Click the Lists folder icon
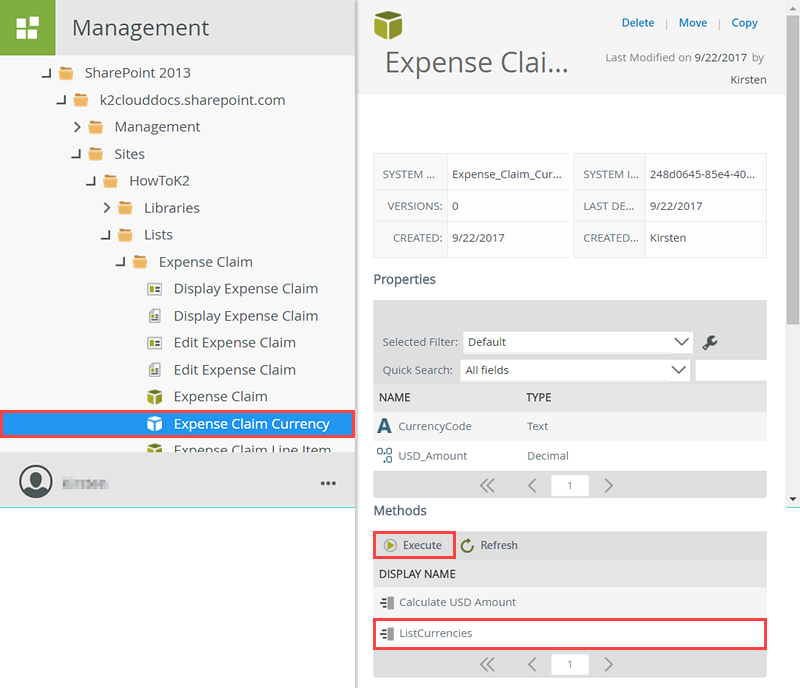 [x=125, y=235]
